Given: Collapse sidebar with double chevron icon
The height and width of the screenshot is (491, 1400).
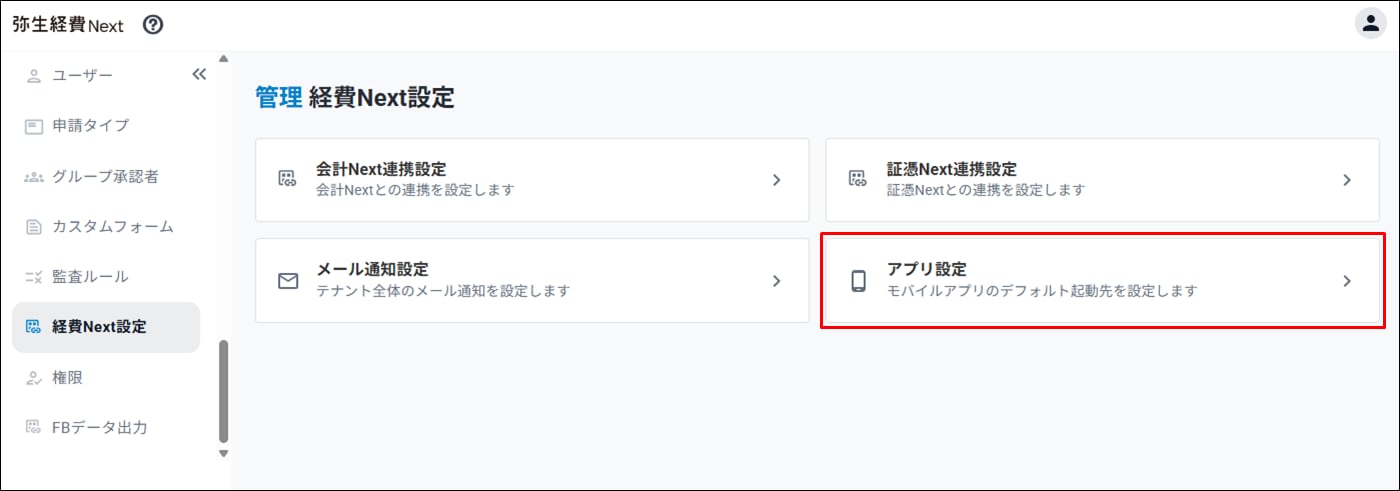Looking at the screenshot, I should (x=199, y=75).
